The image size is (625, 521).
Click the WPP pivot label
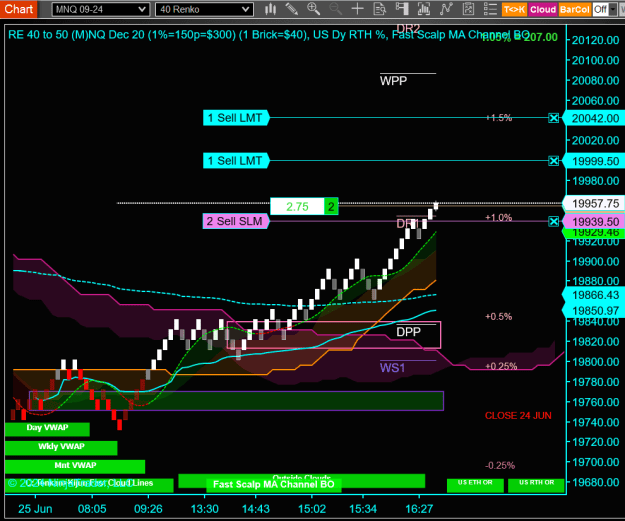tap(393, 81)
